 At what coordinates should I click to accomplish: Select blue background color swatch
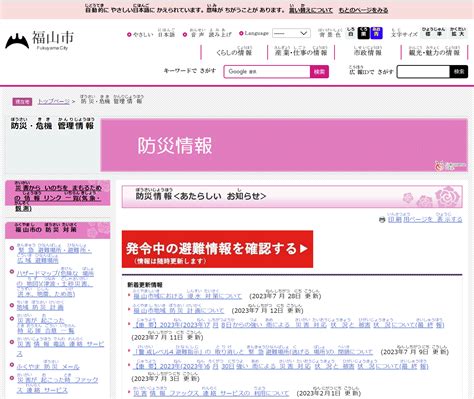tap(376, 33)
